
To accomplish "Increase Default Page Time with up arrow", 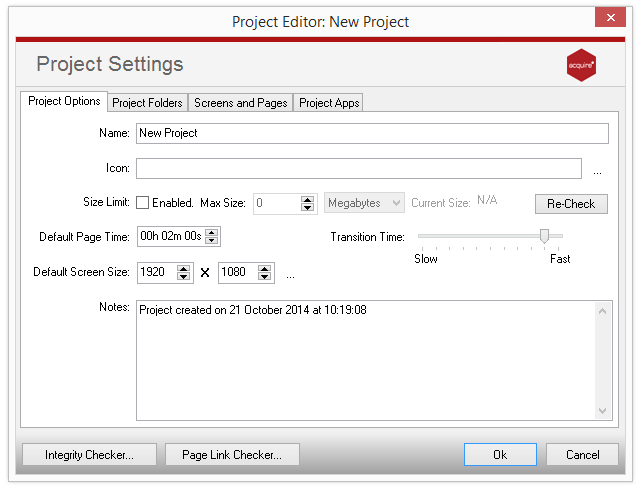I will [211, 233].
